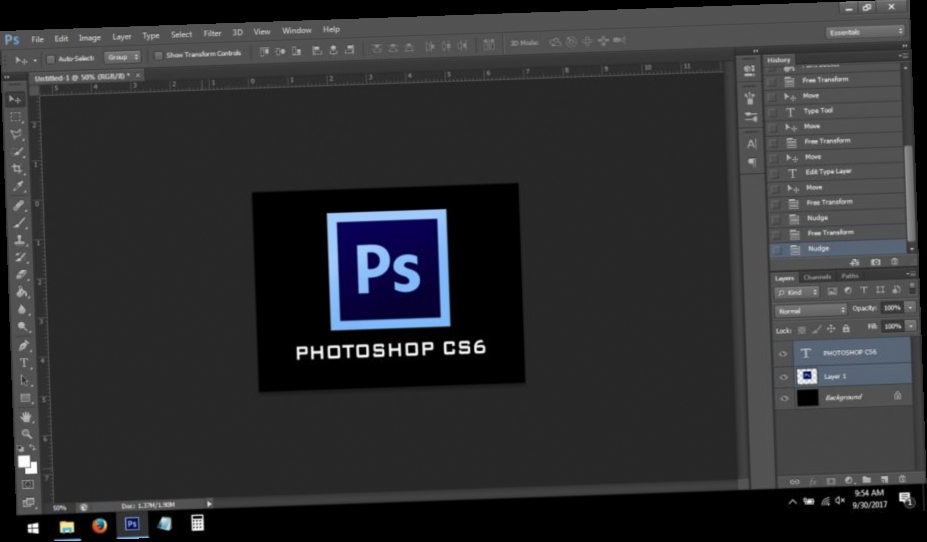Switch to the Channels tab
The height and width of the screenshot is (542, 927).
tap(817, 277)
